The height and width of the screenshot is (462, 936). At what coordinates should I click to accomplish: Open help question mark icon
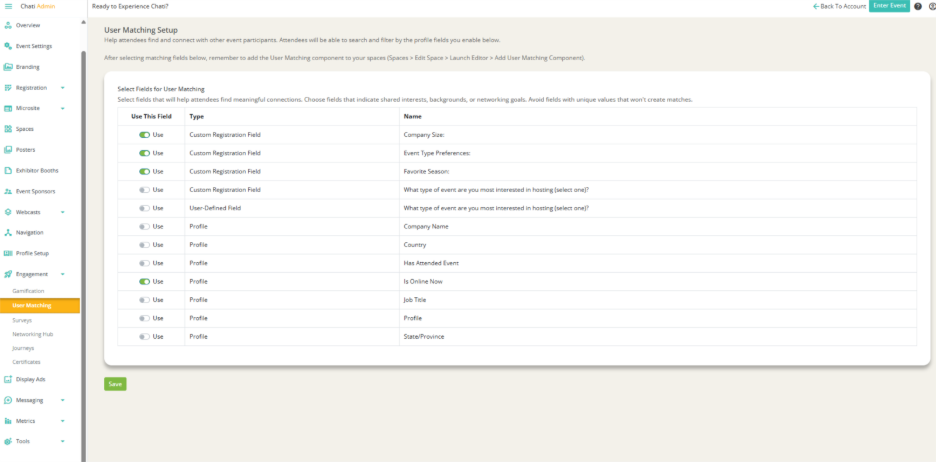[918, 6]
